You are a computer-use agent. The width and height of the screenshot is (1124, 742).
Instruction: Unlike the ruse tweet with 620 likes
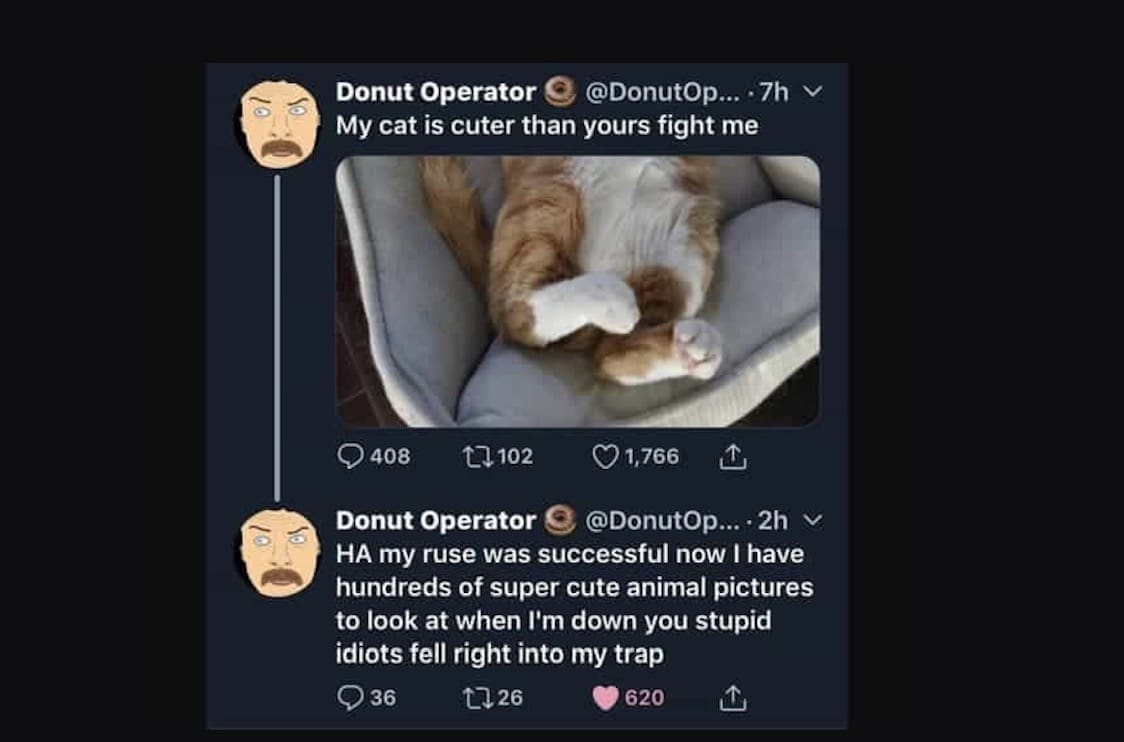coord(606,697)
